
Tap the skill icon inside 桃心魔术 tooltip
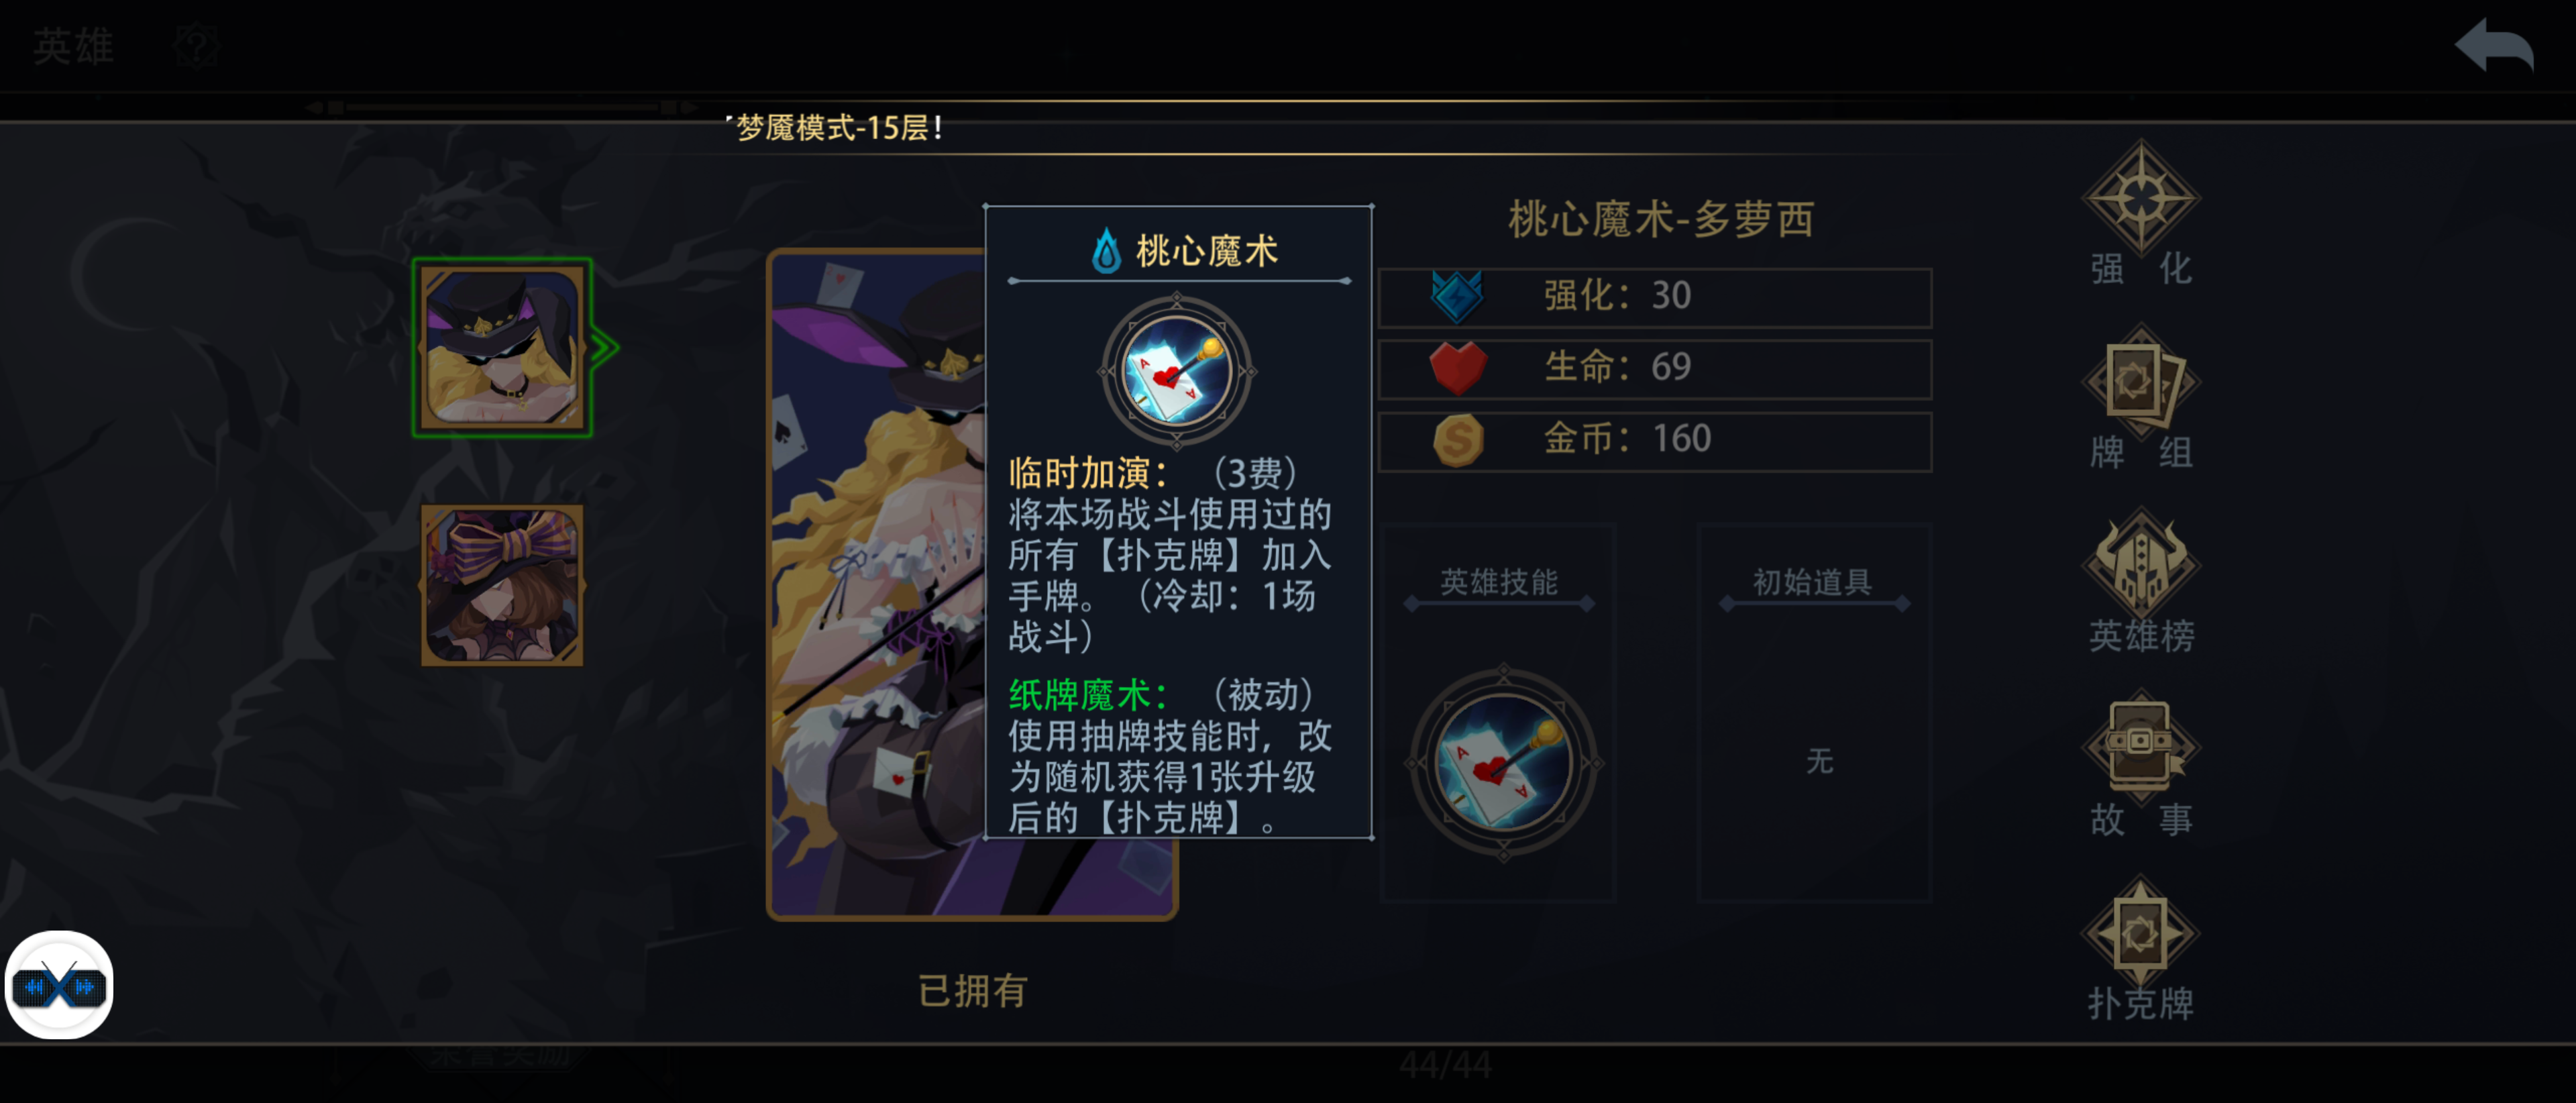click(x=1177, y=371)
